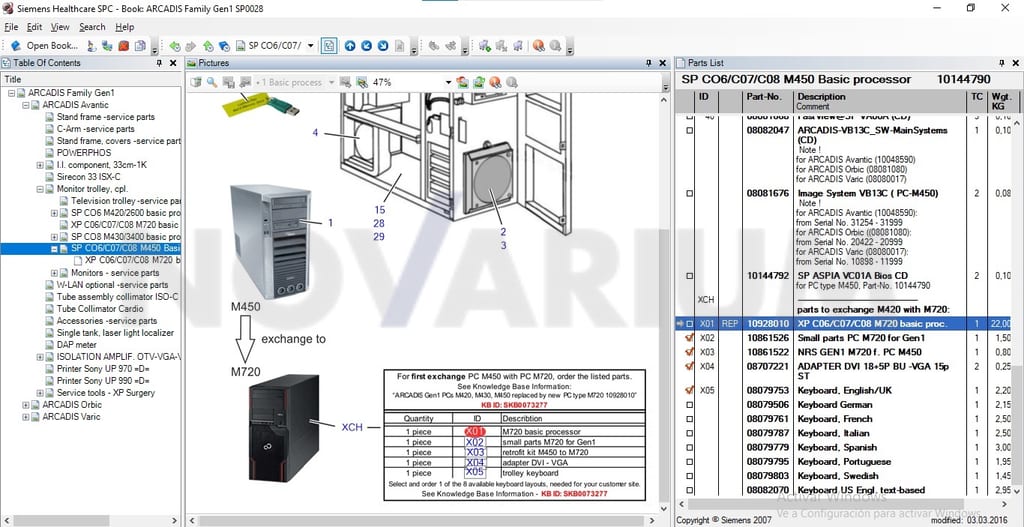Uncheck the Small parts PC M720 checkbox
Image resolution: width=1024 pixels, height=527 pixels.
(689, 338)
